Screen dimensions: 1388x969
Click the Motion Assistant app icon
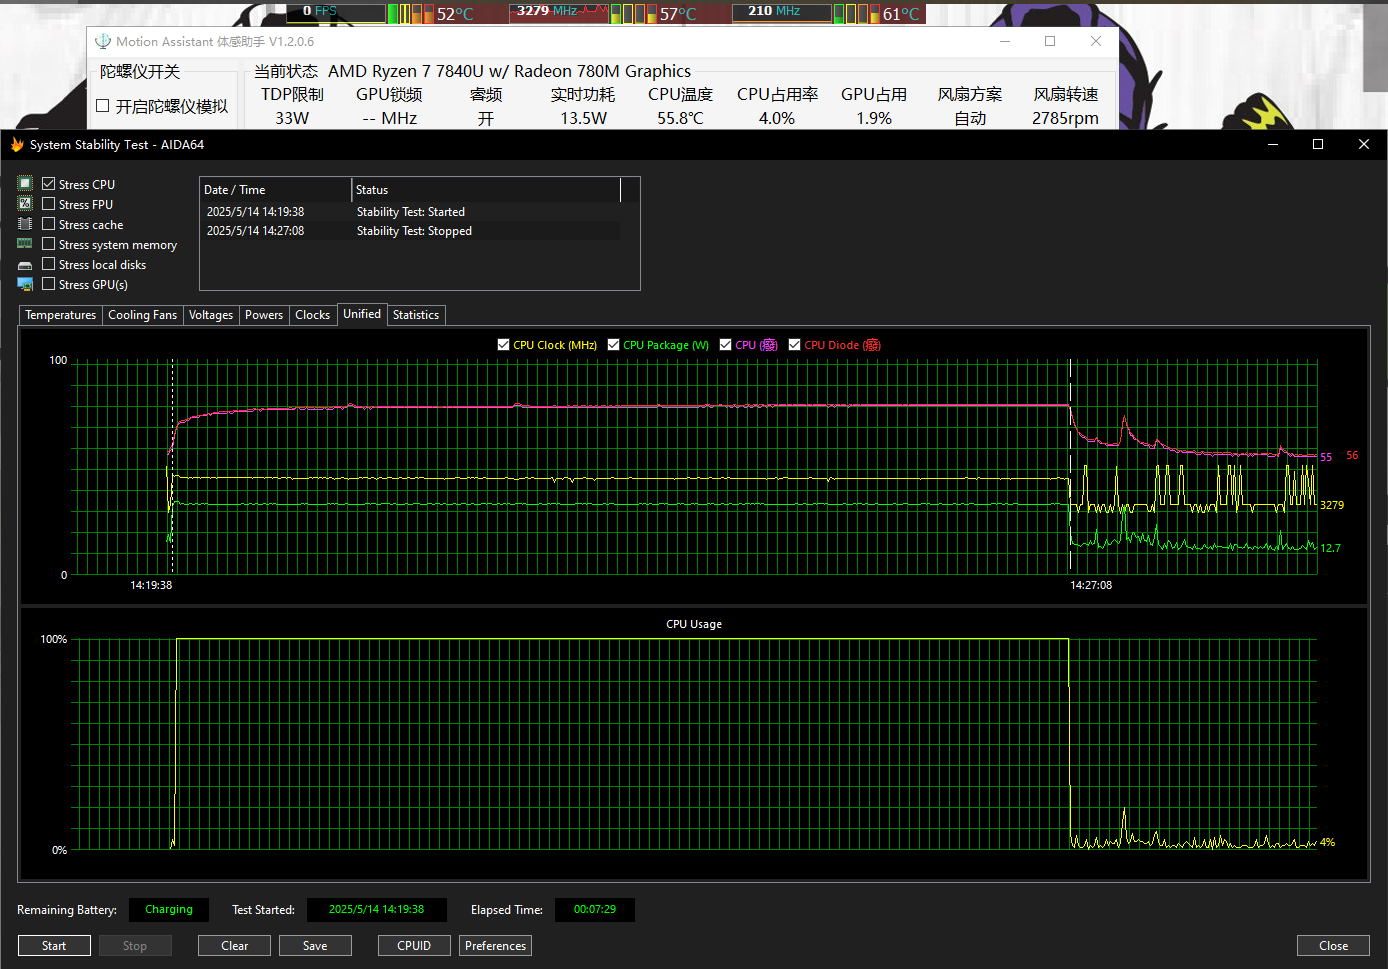tap(103, 42)
